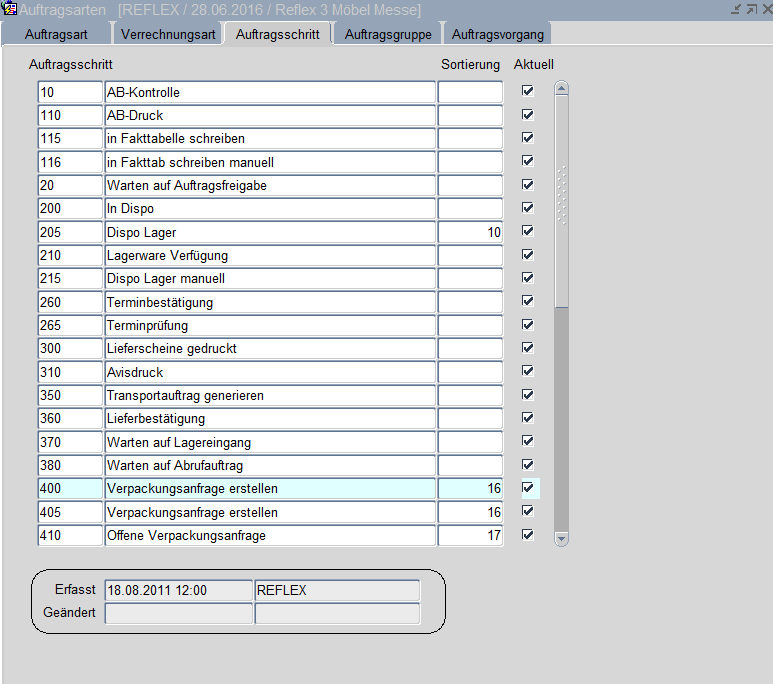Toggle Aktuell checkbox for Offene Verpackungsanfrage
The image size is (773, 684).
click(528, 535)
